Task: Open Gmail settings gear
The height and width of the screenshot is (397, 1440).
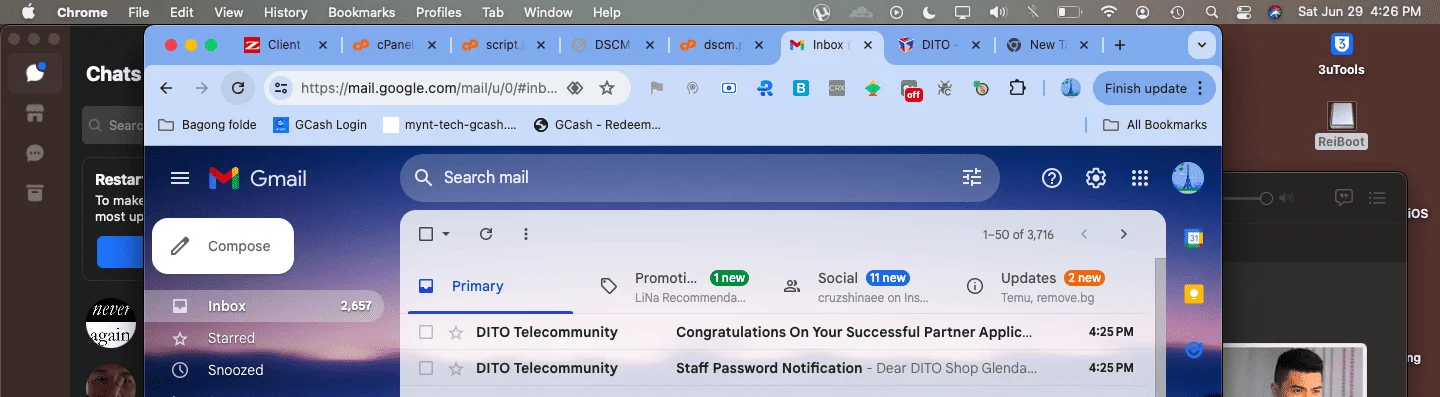Action: click(x=1096, y=178)
